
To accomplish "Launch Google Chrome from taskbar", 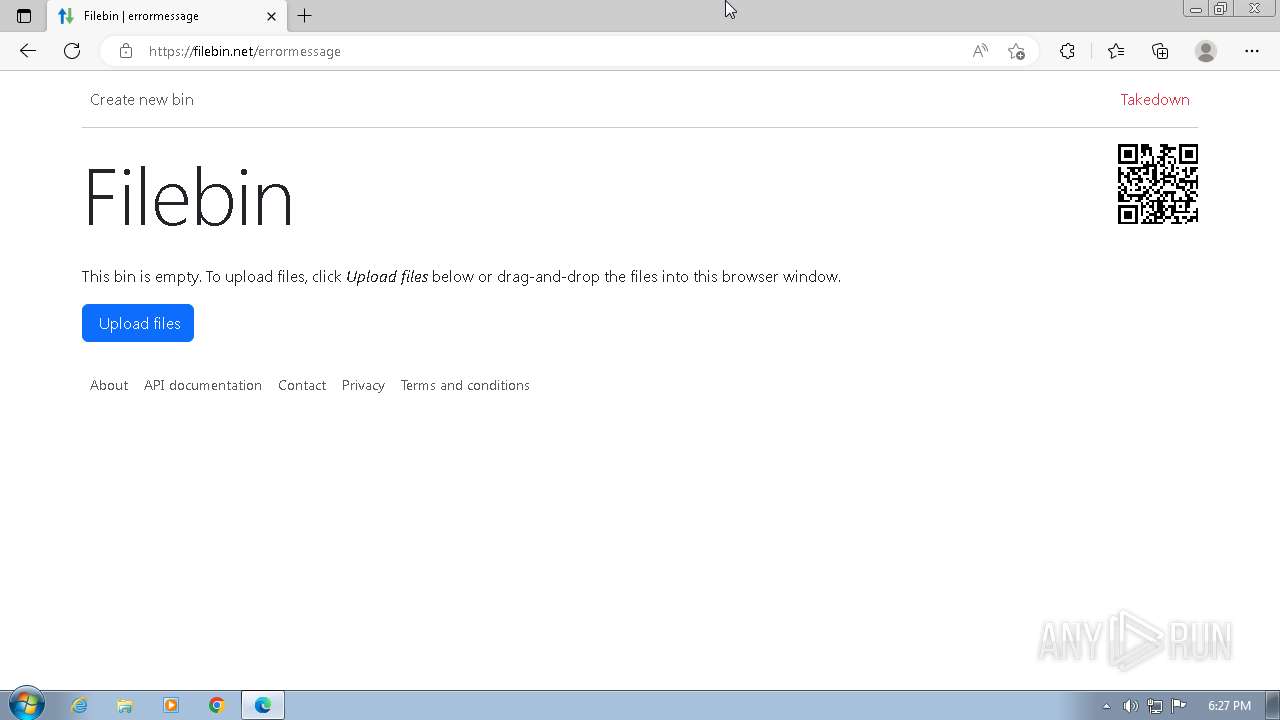I will [x=217, y=705].
